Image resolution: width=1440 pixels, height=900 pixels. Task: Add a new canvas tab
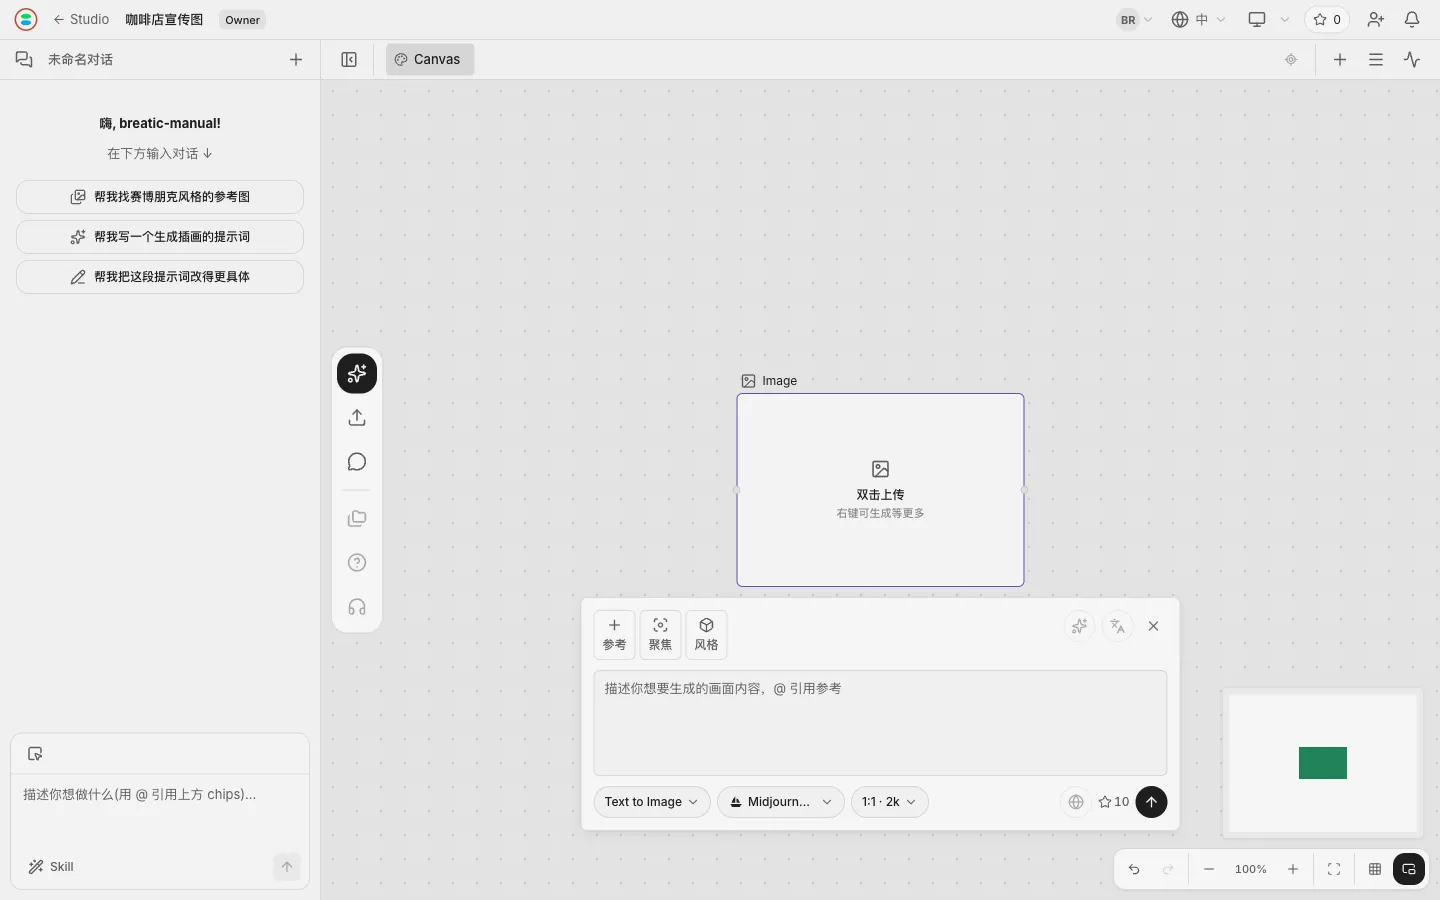[1340, 59]
